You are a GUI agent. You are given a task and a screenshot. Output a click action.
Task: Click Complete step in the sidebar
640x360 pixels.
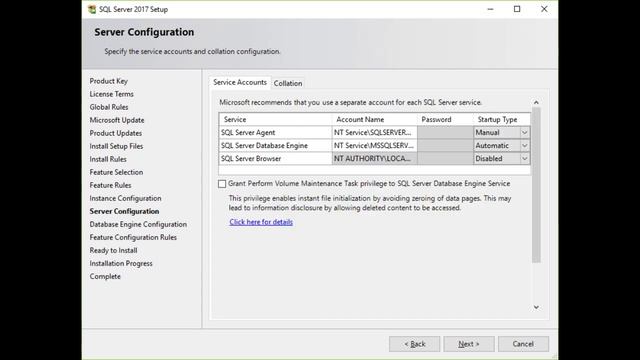105,277
